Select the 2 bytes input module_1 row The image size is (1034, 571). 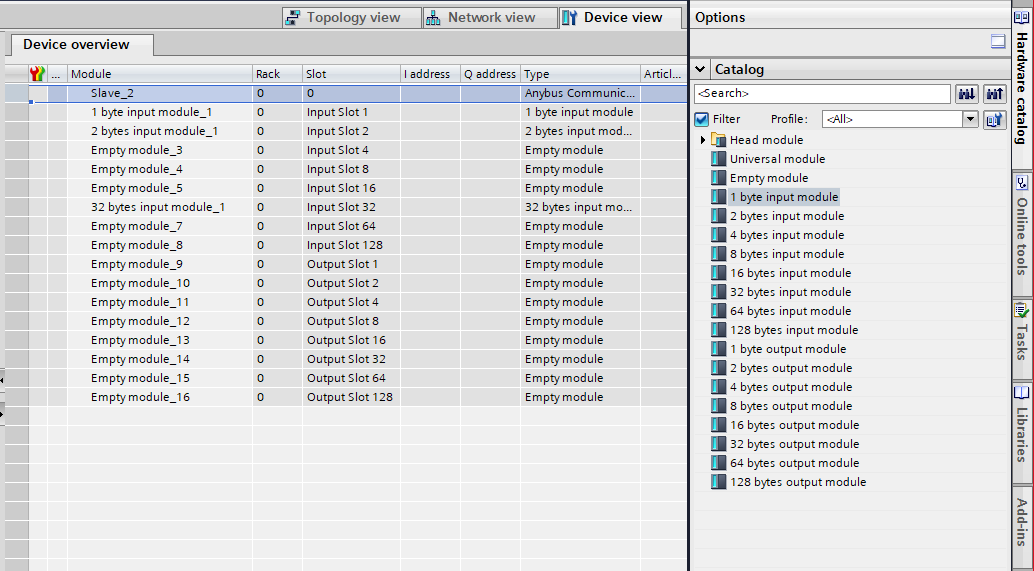[346, 131]
